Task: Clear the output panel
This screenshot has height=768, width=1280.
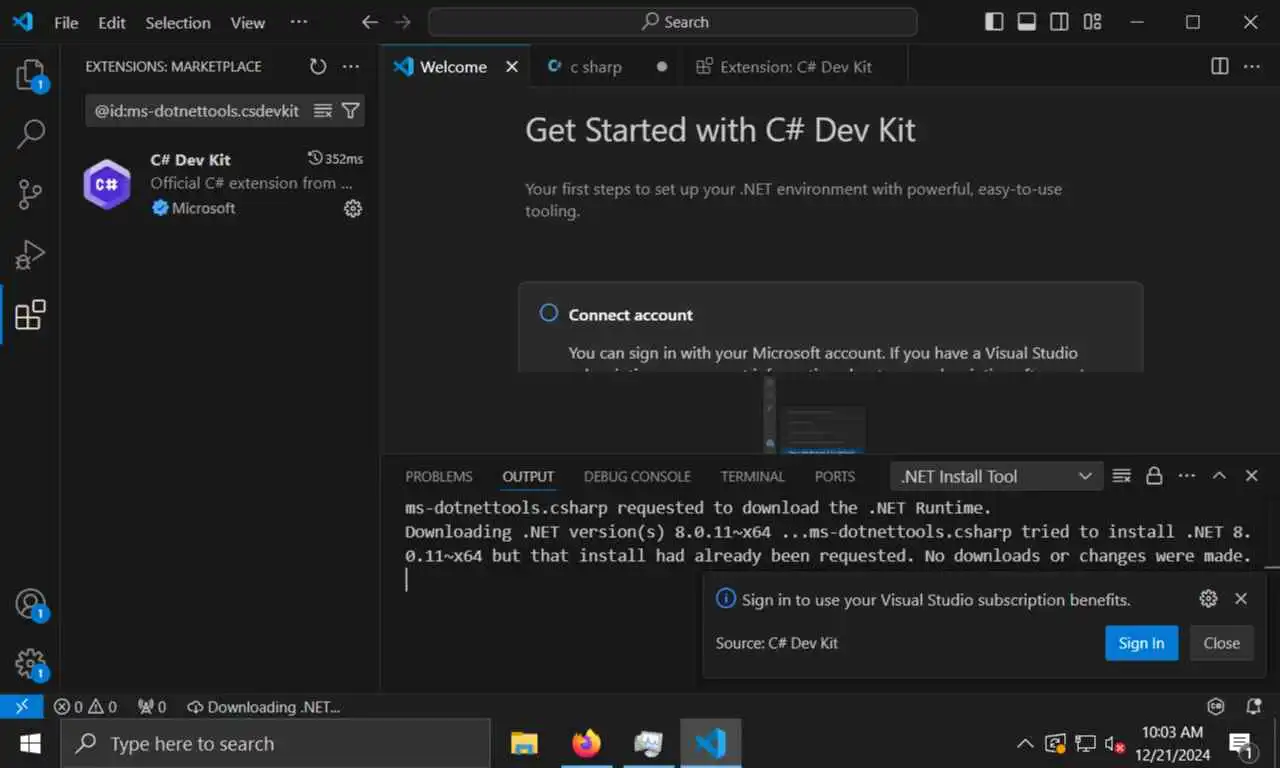Action: click(x=1122, y=476)
